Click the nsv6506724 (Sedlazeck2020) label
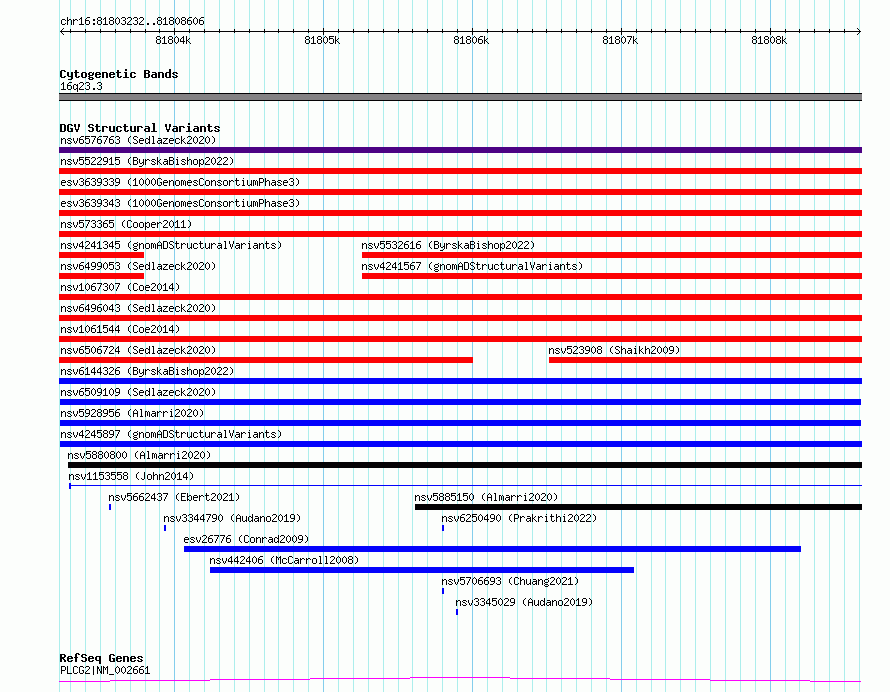This screenshot has height=692, width=890. click(x=138, y=350)
